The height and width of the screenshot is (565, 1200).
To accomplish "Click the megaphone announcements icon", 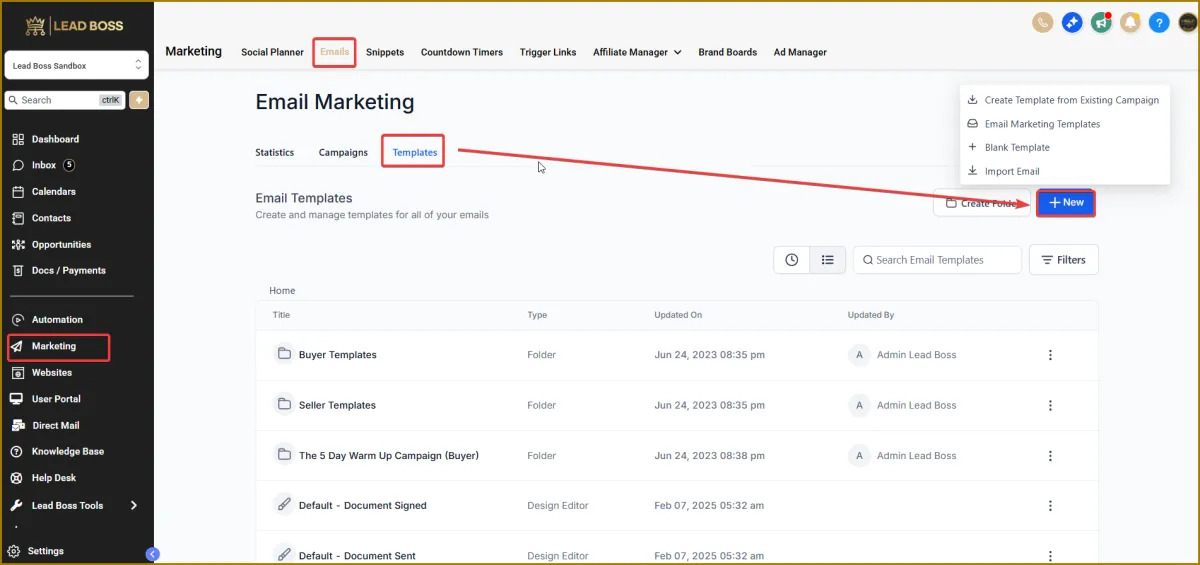I will 1101,22.
